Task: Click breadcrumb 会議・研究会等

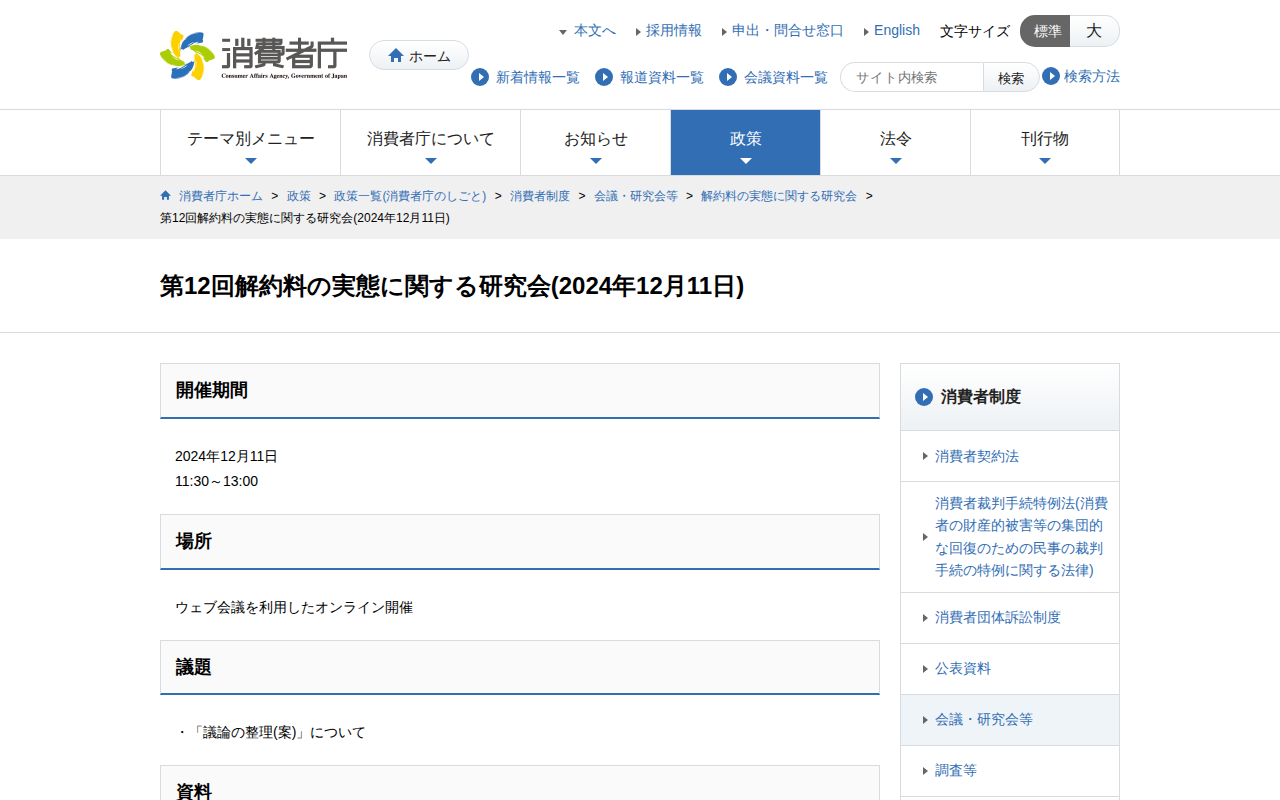Action: (636, 196)
